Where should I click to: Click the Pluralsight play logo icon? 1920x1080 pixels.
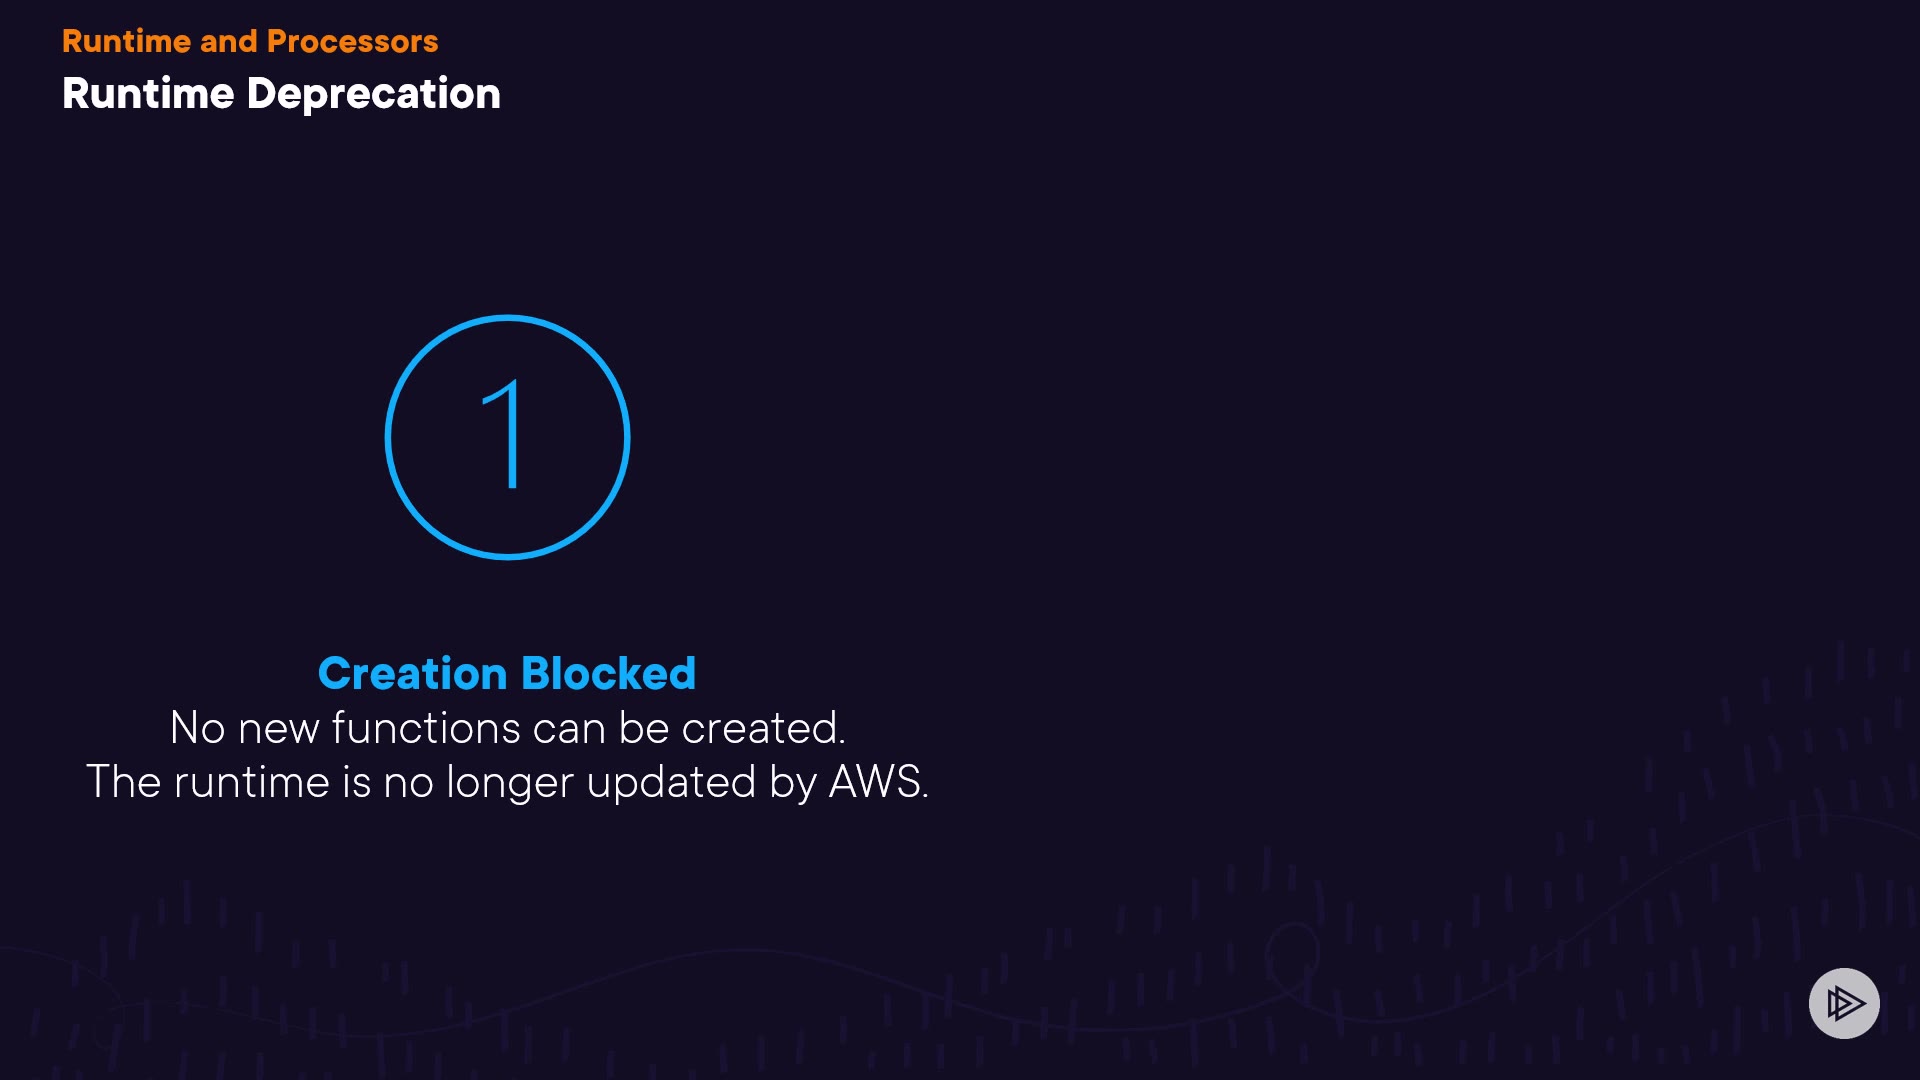pos(1844,1003)
